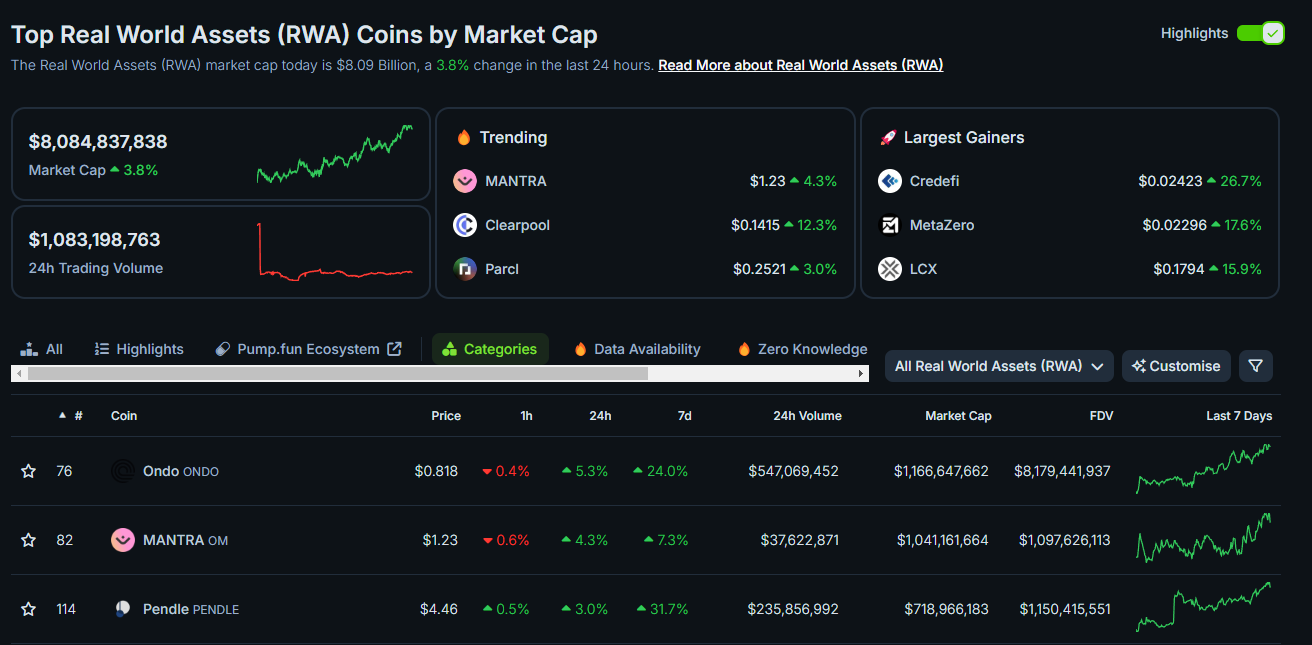Favorite Ondo with its star icon
Screen dimensions: 1312x645
point(28,471)
